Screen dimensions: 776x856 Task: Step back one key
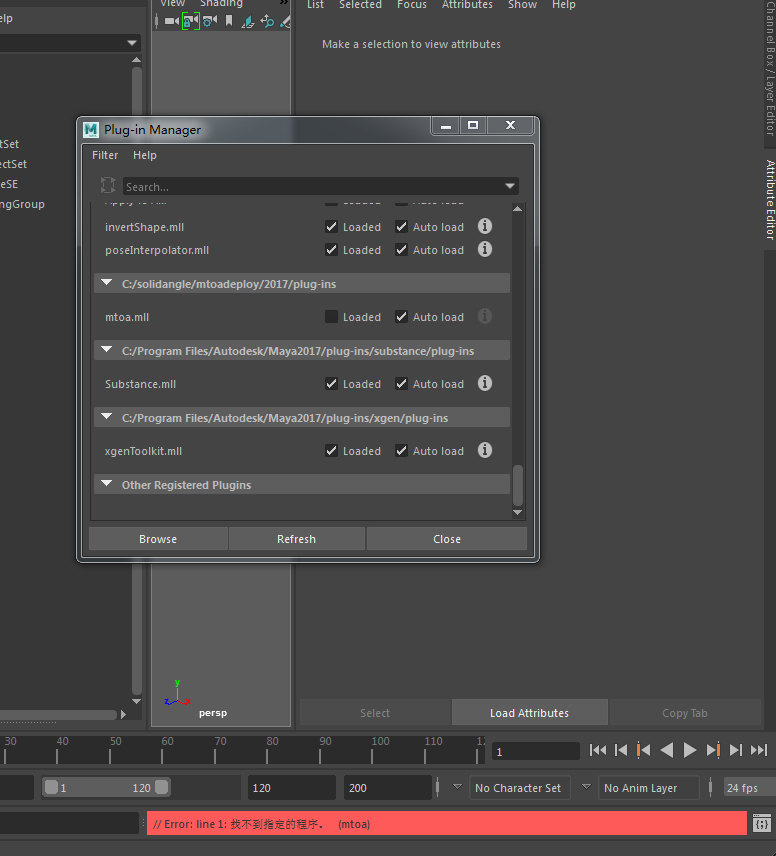(x=643, y=750)
